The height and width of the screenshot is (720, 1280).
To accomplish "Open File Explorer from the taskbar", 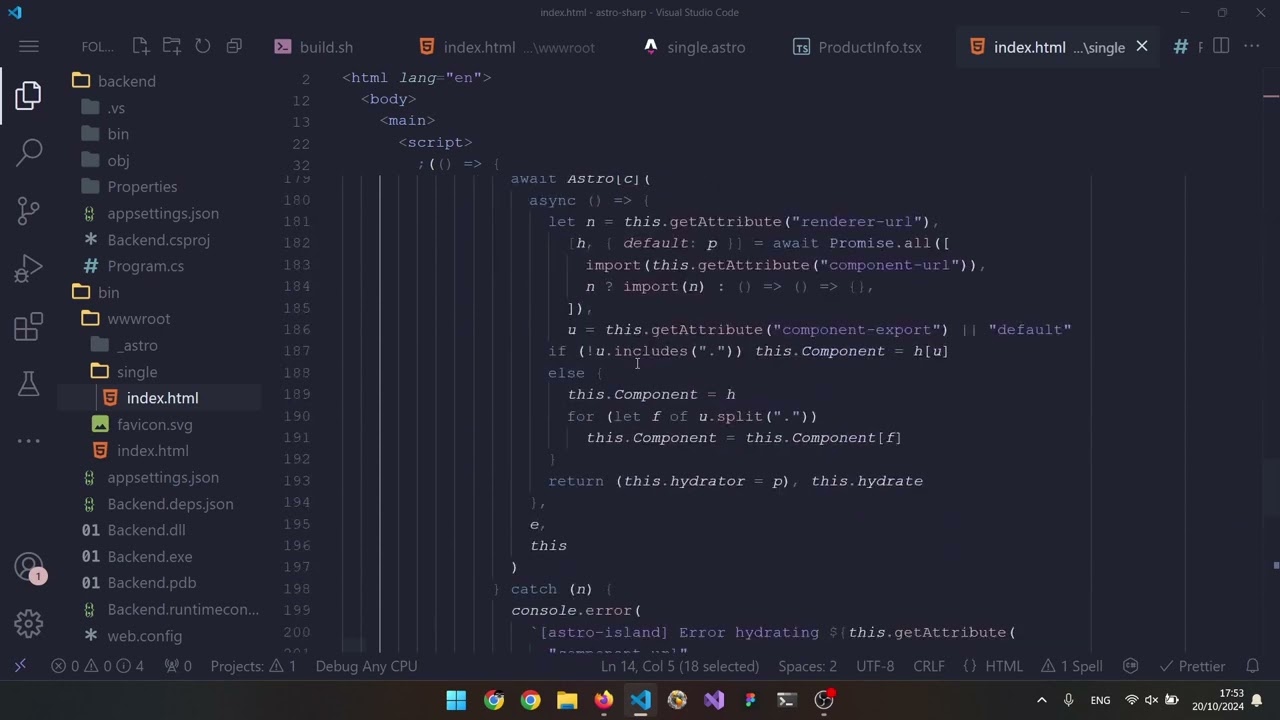I will pos(567,700).
